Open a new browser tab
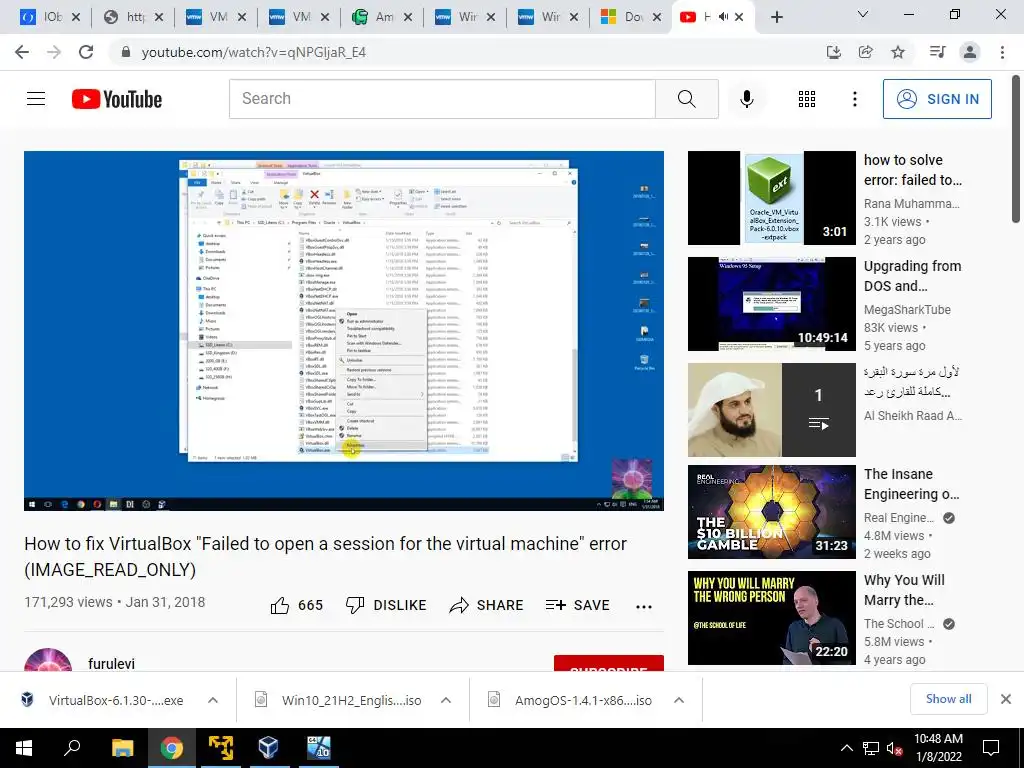This screenshot has width=1024, height=768. [776, 18]
